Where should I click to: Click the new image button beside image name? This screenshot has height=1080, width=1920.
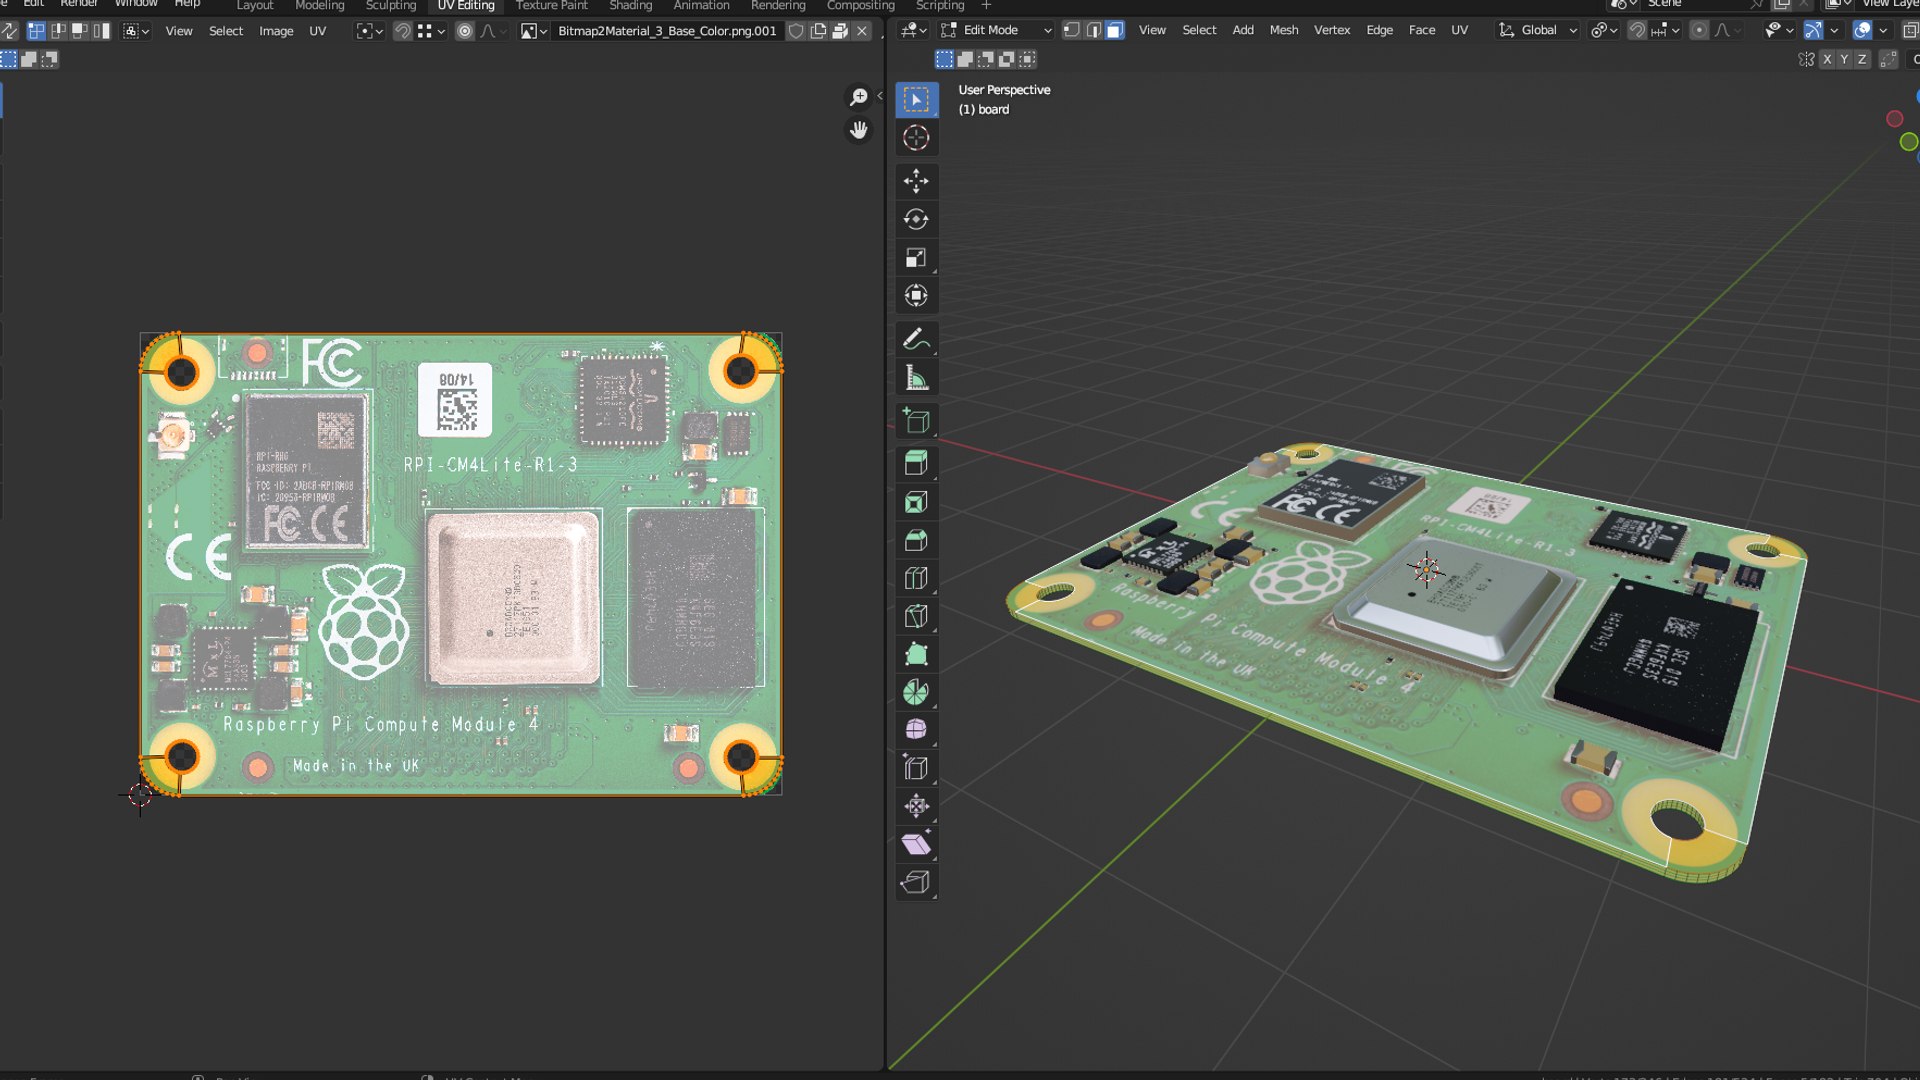click(x=818, y=31)
